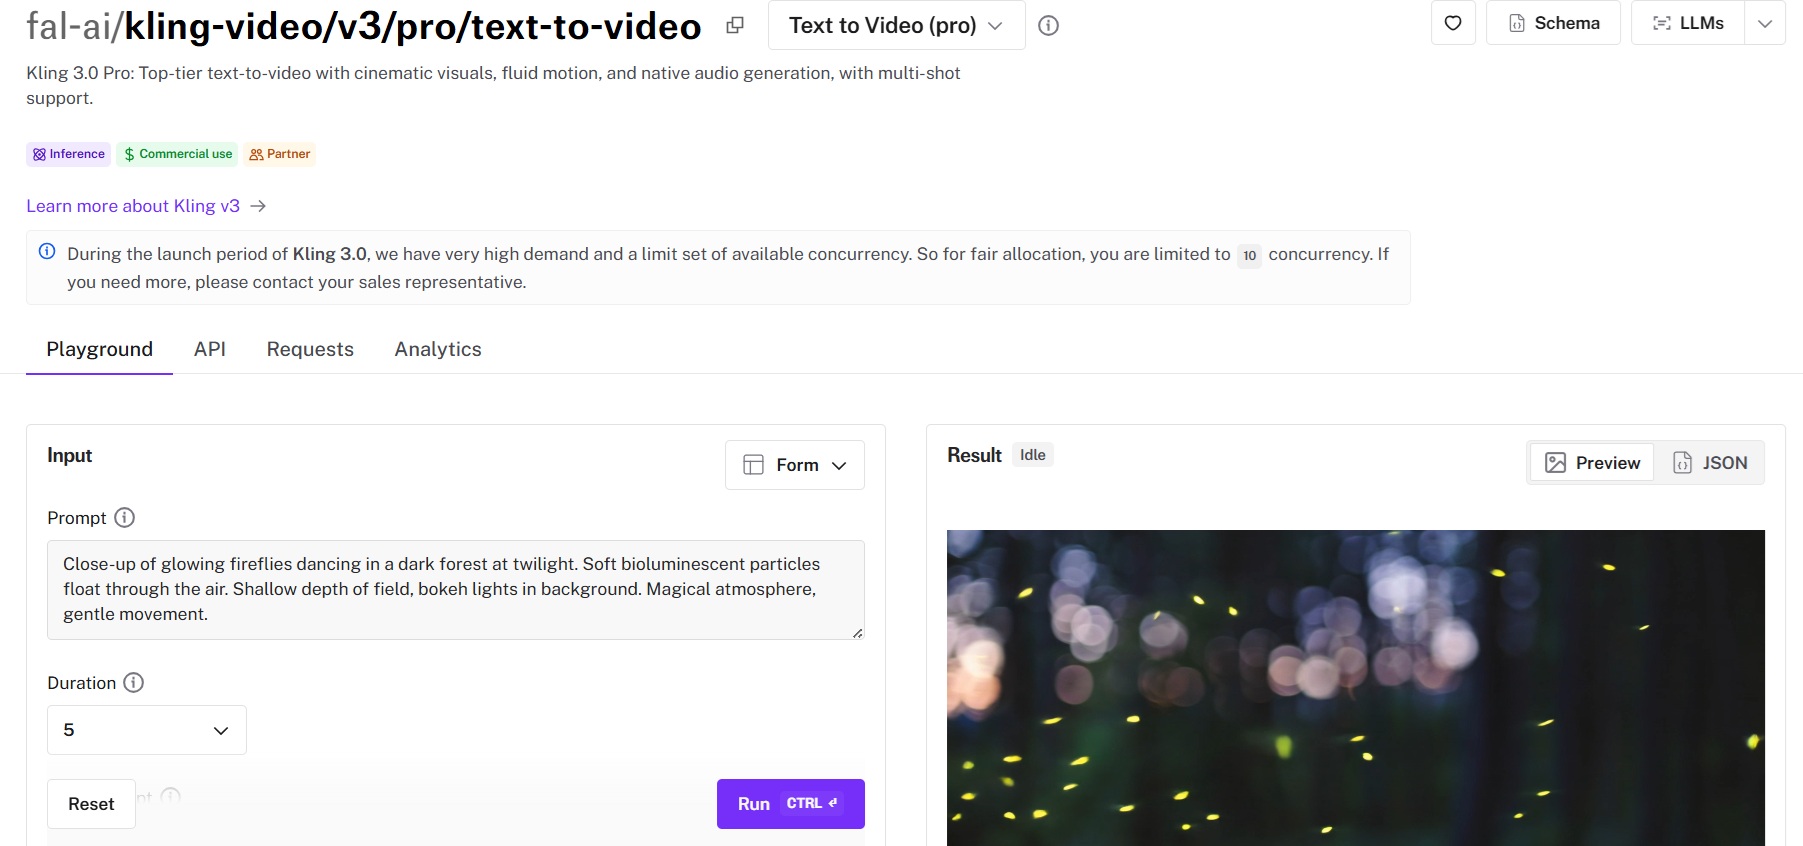Switch to the API tab
Image resolution: width=1803 pixels, height=846 pixels.
point(210,349)
